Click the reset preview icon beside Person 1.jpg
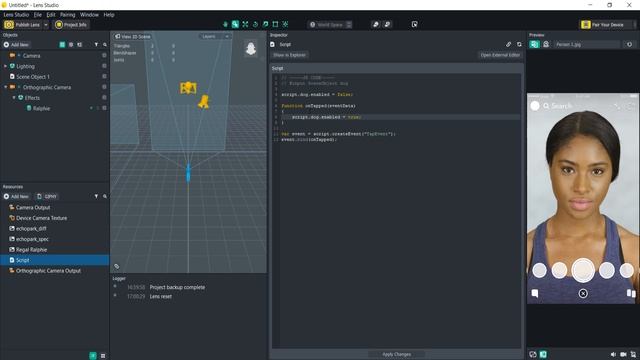This screenshot has height=360, width=640. [629, 44]
